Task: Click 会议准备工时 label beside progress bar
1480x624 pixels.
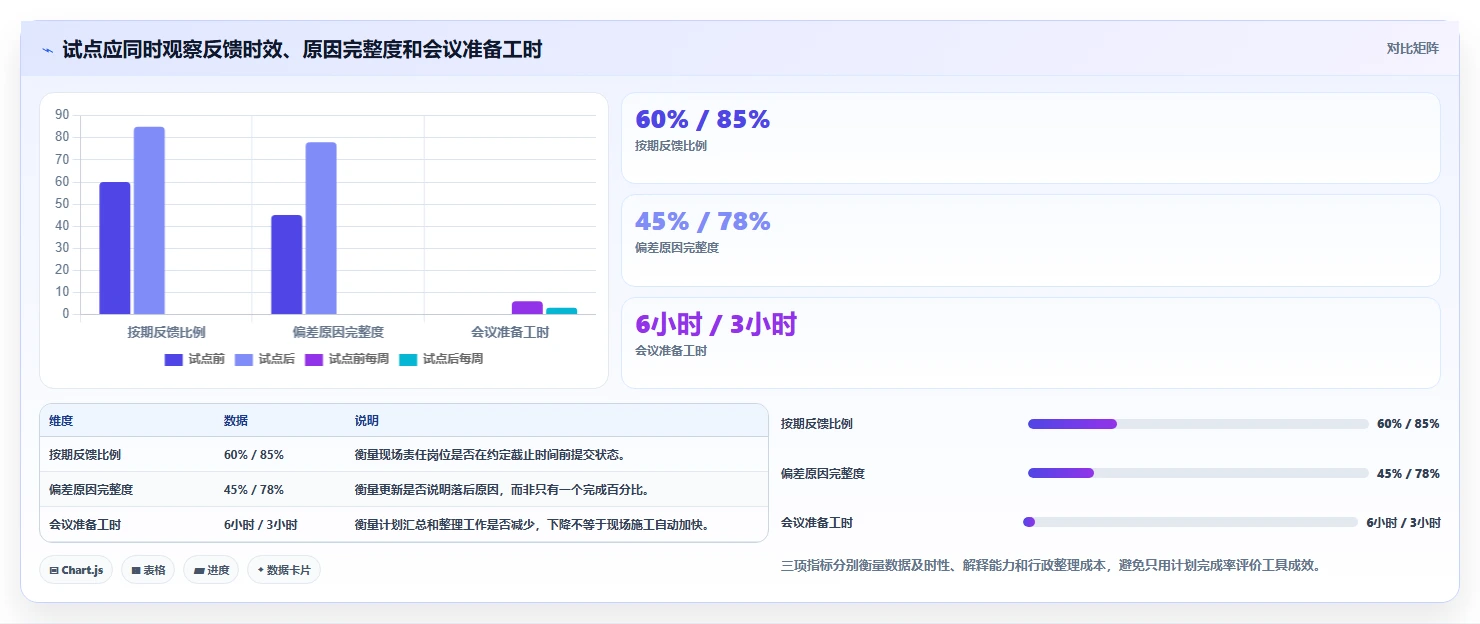Action: pyautogui.click(x=817, y=523)
